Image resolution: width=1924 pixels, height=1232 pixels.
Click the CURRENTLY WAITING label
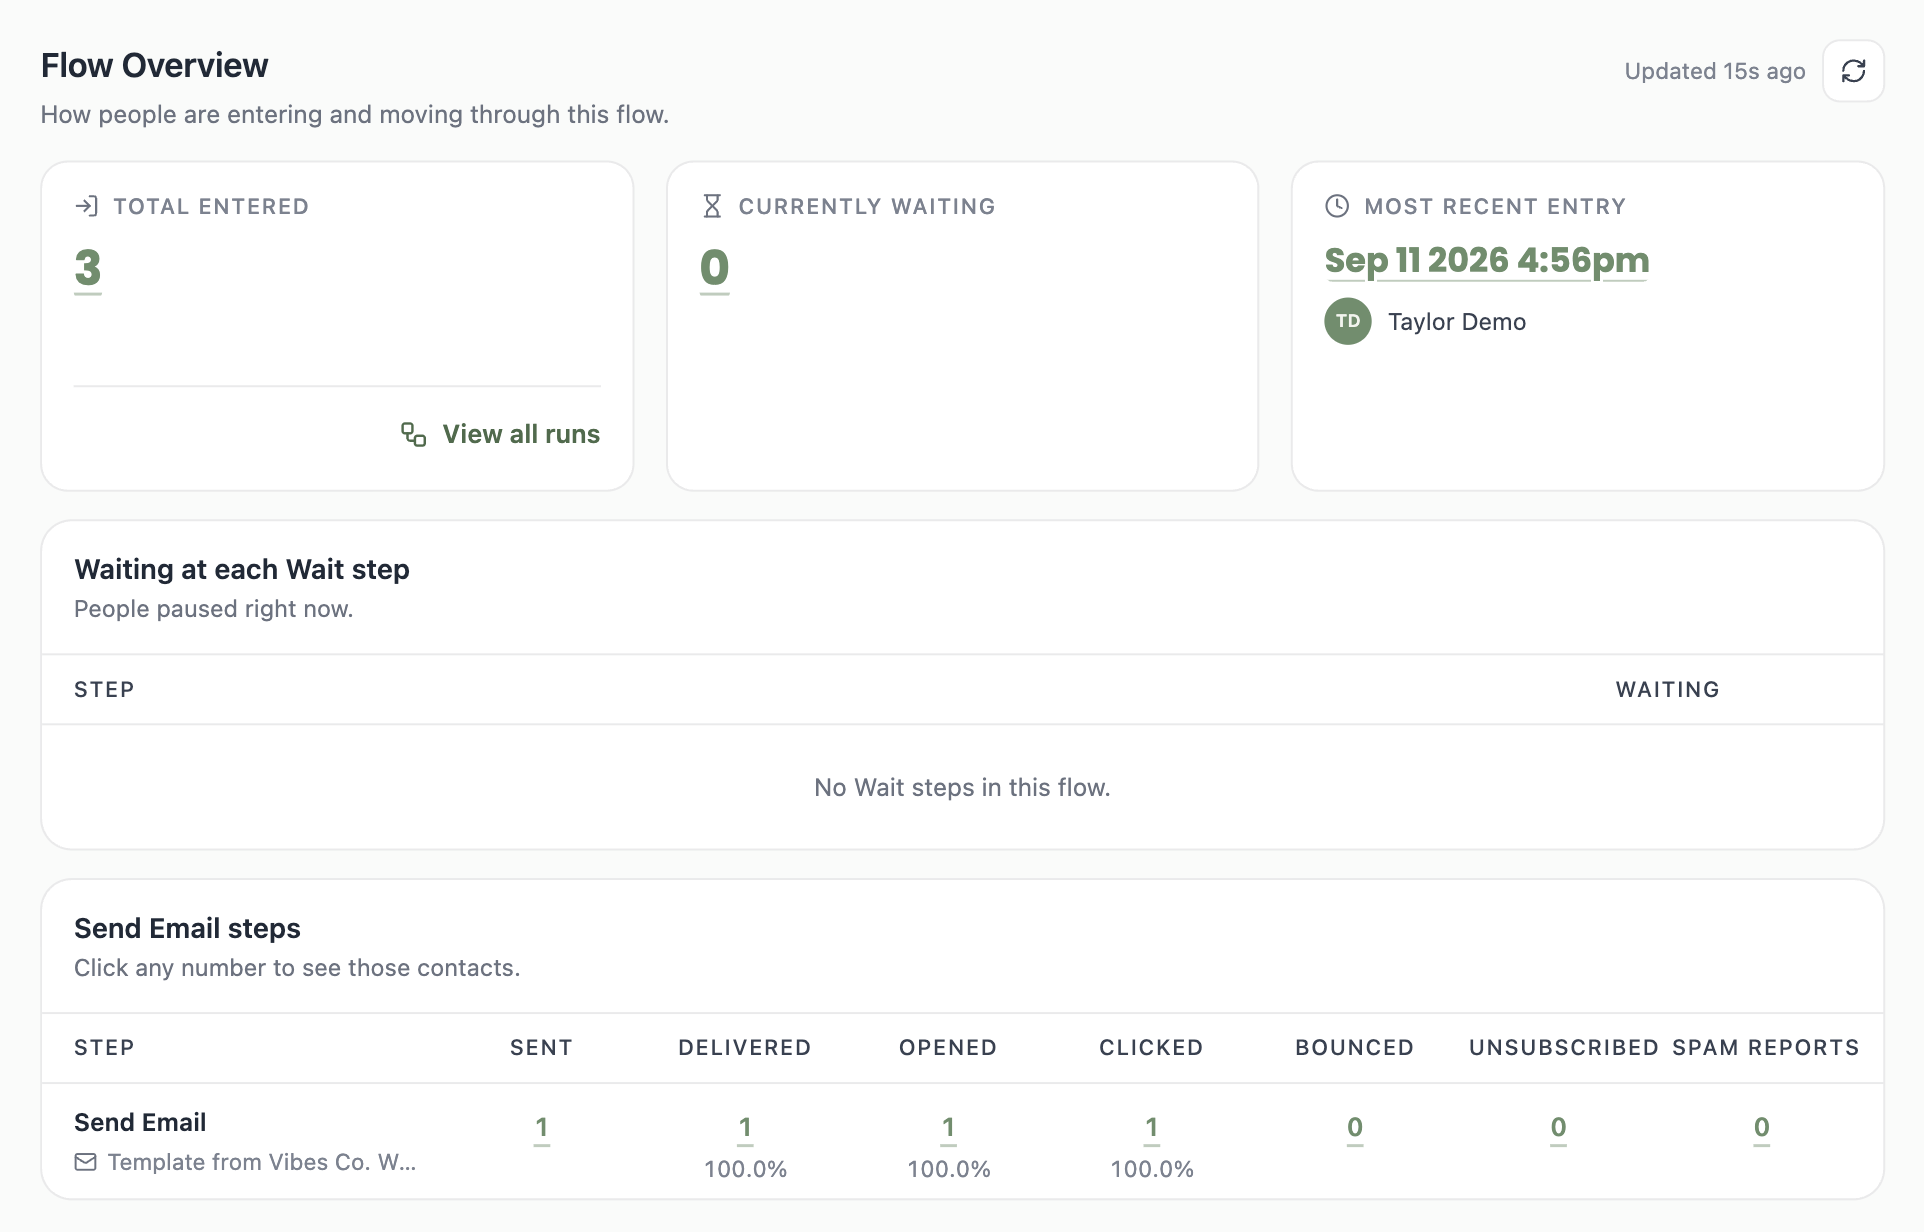click(867, 206)
